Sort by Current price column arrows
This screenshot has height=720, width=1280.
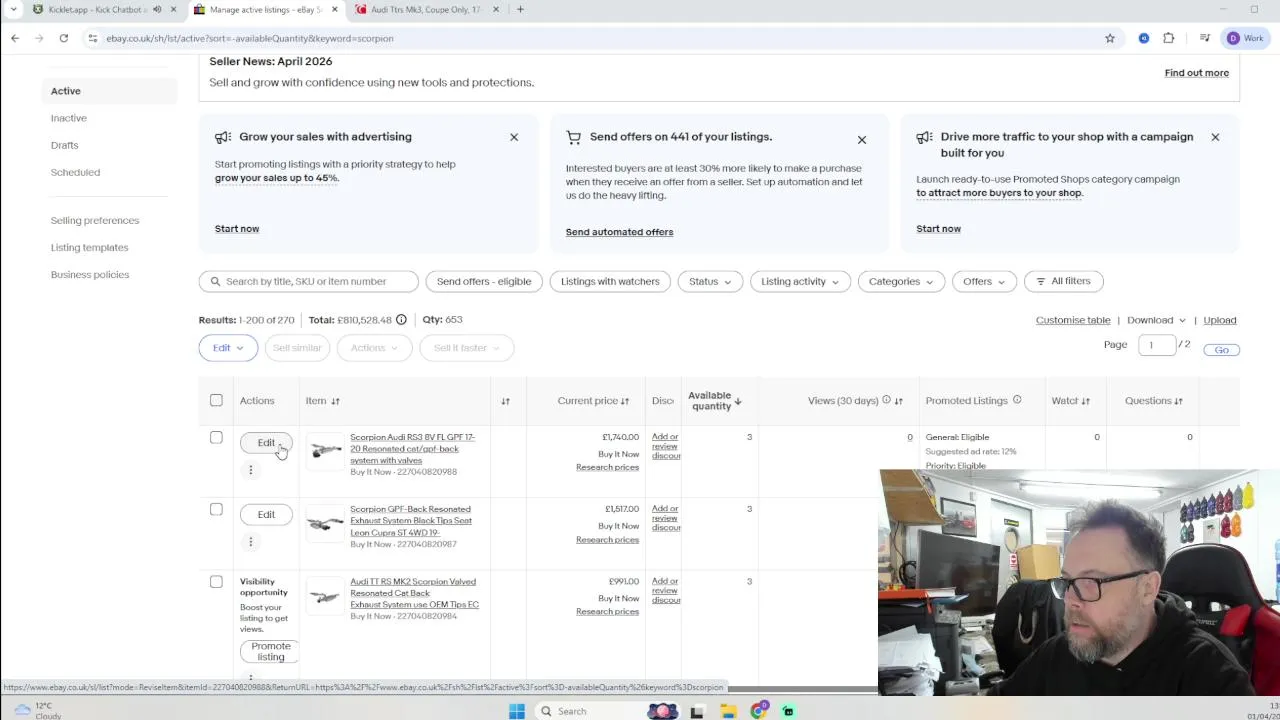624,401
